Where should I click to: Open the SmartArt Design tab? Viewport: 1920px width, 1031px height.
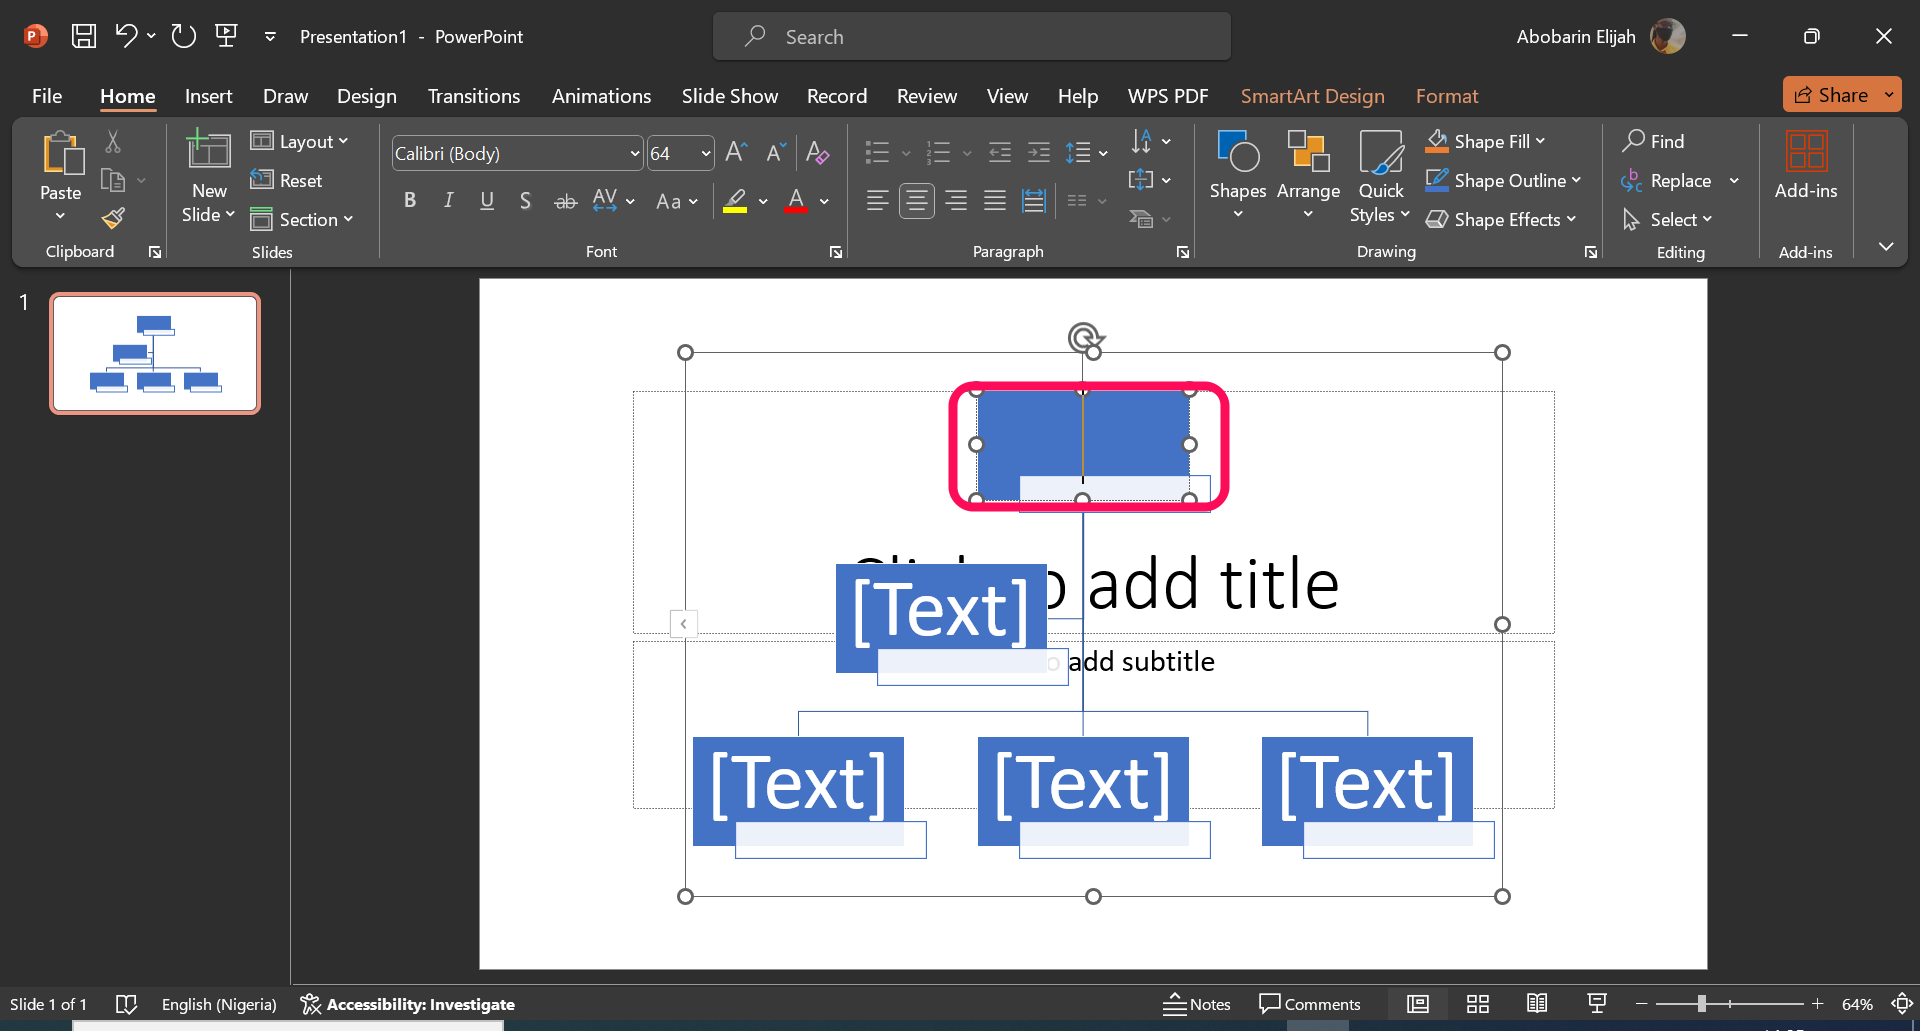(1312, 96)
